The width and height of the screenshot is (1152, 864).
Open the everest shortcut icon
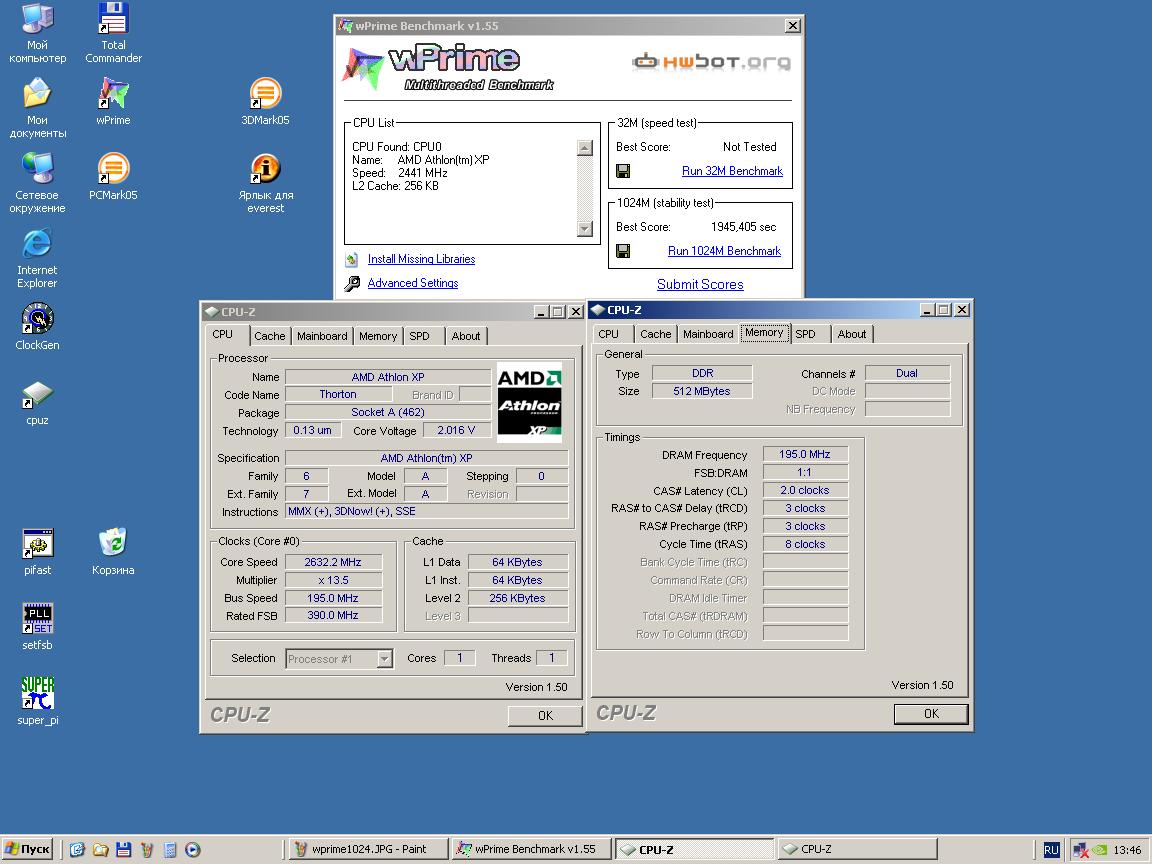click(x=265, y=184)
